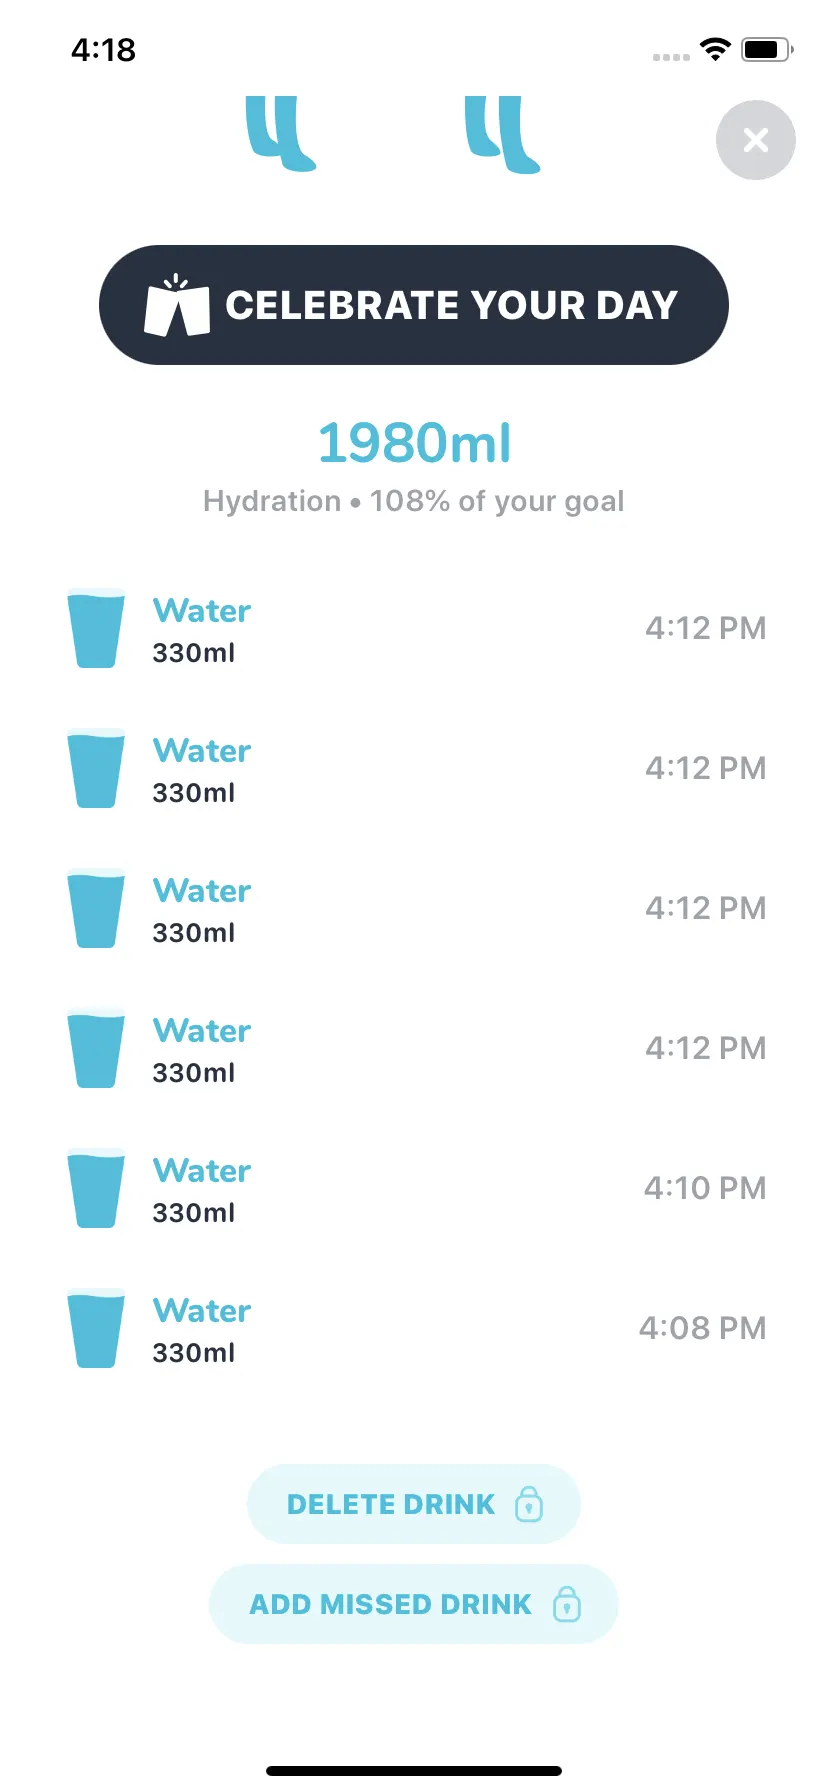This screenshot has height=1792, width=828.
Task: Select the Water entry logged at 4:08 PM
Action: [414, 1328]
